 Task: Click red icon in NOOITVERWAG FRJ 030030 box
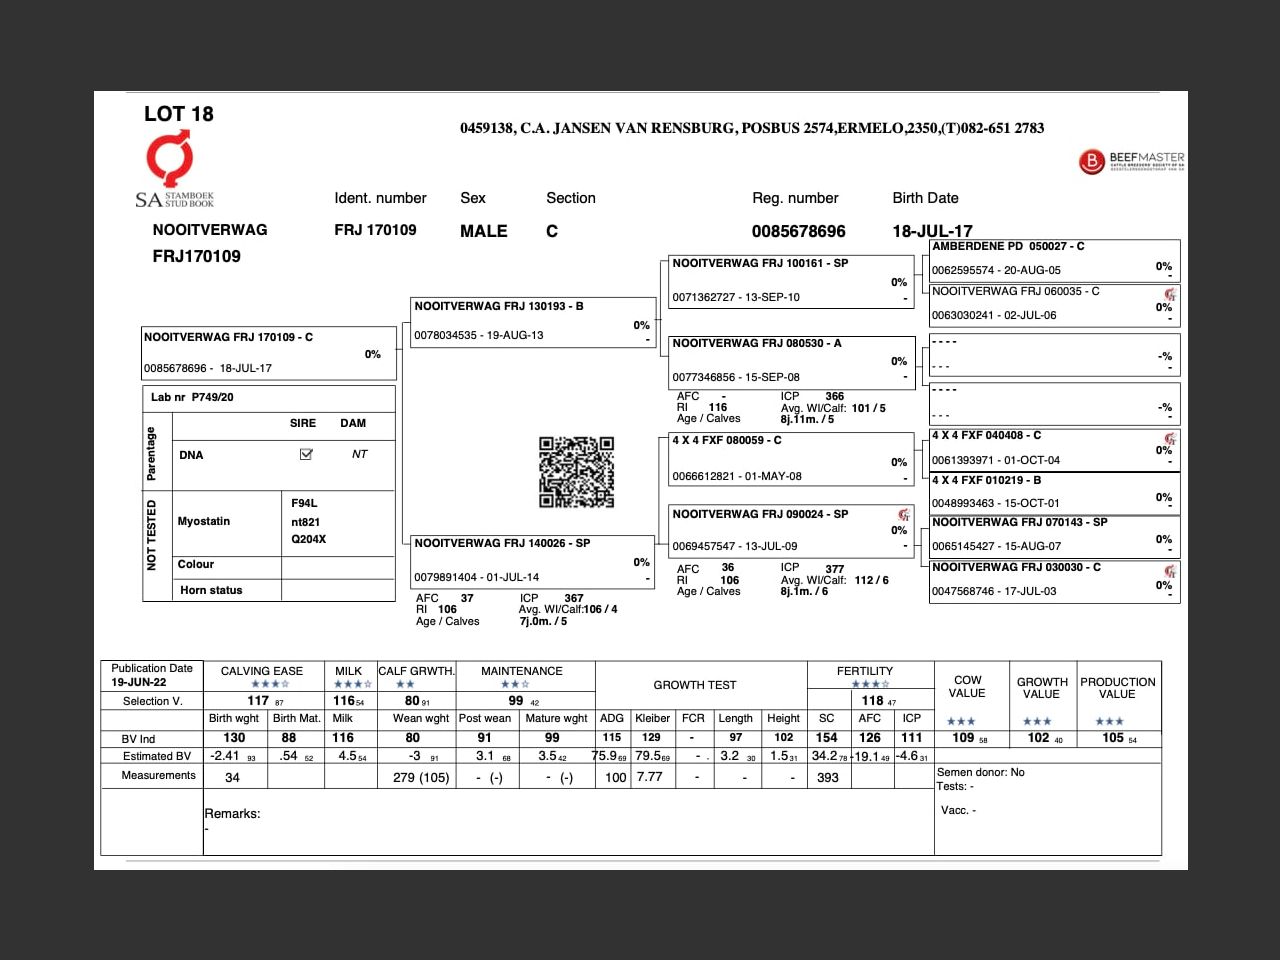[x=1169, y=570]
